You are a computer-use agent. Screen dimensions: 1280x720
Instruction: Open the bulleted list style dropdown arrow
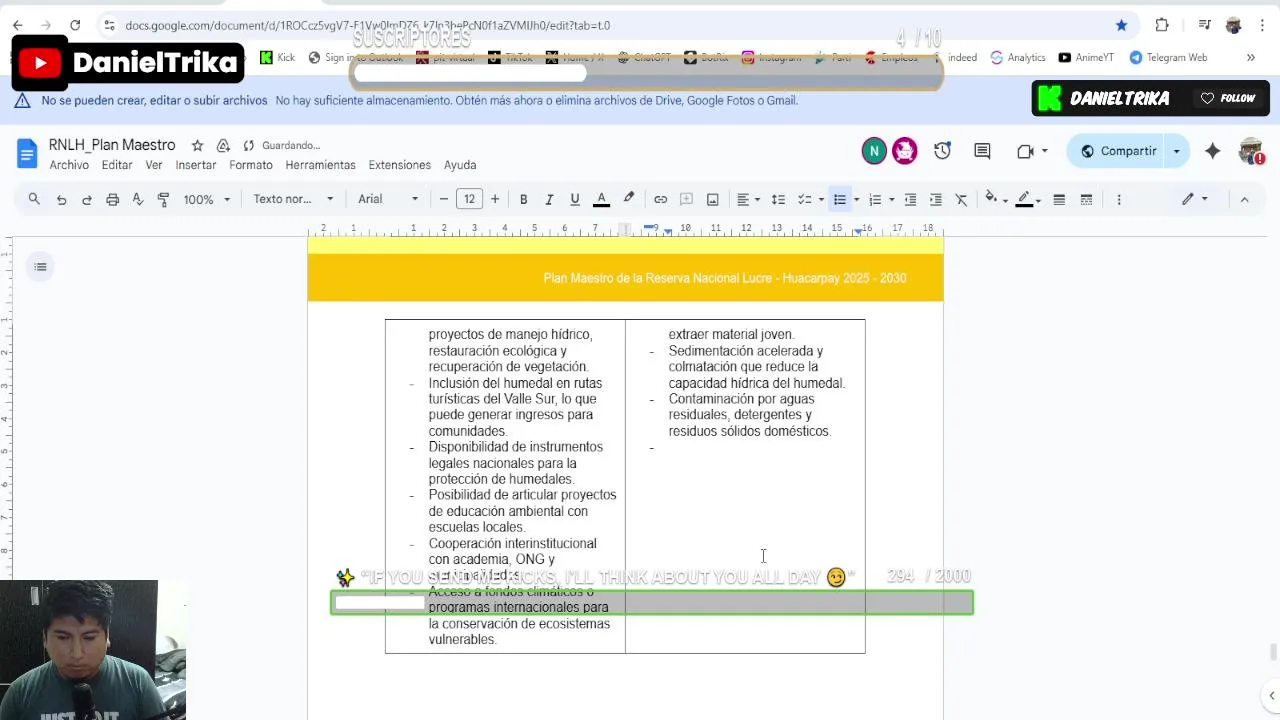pos(856,199)
